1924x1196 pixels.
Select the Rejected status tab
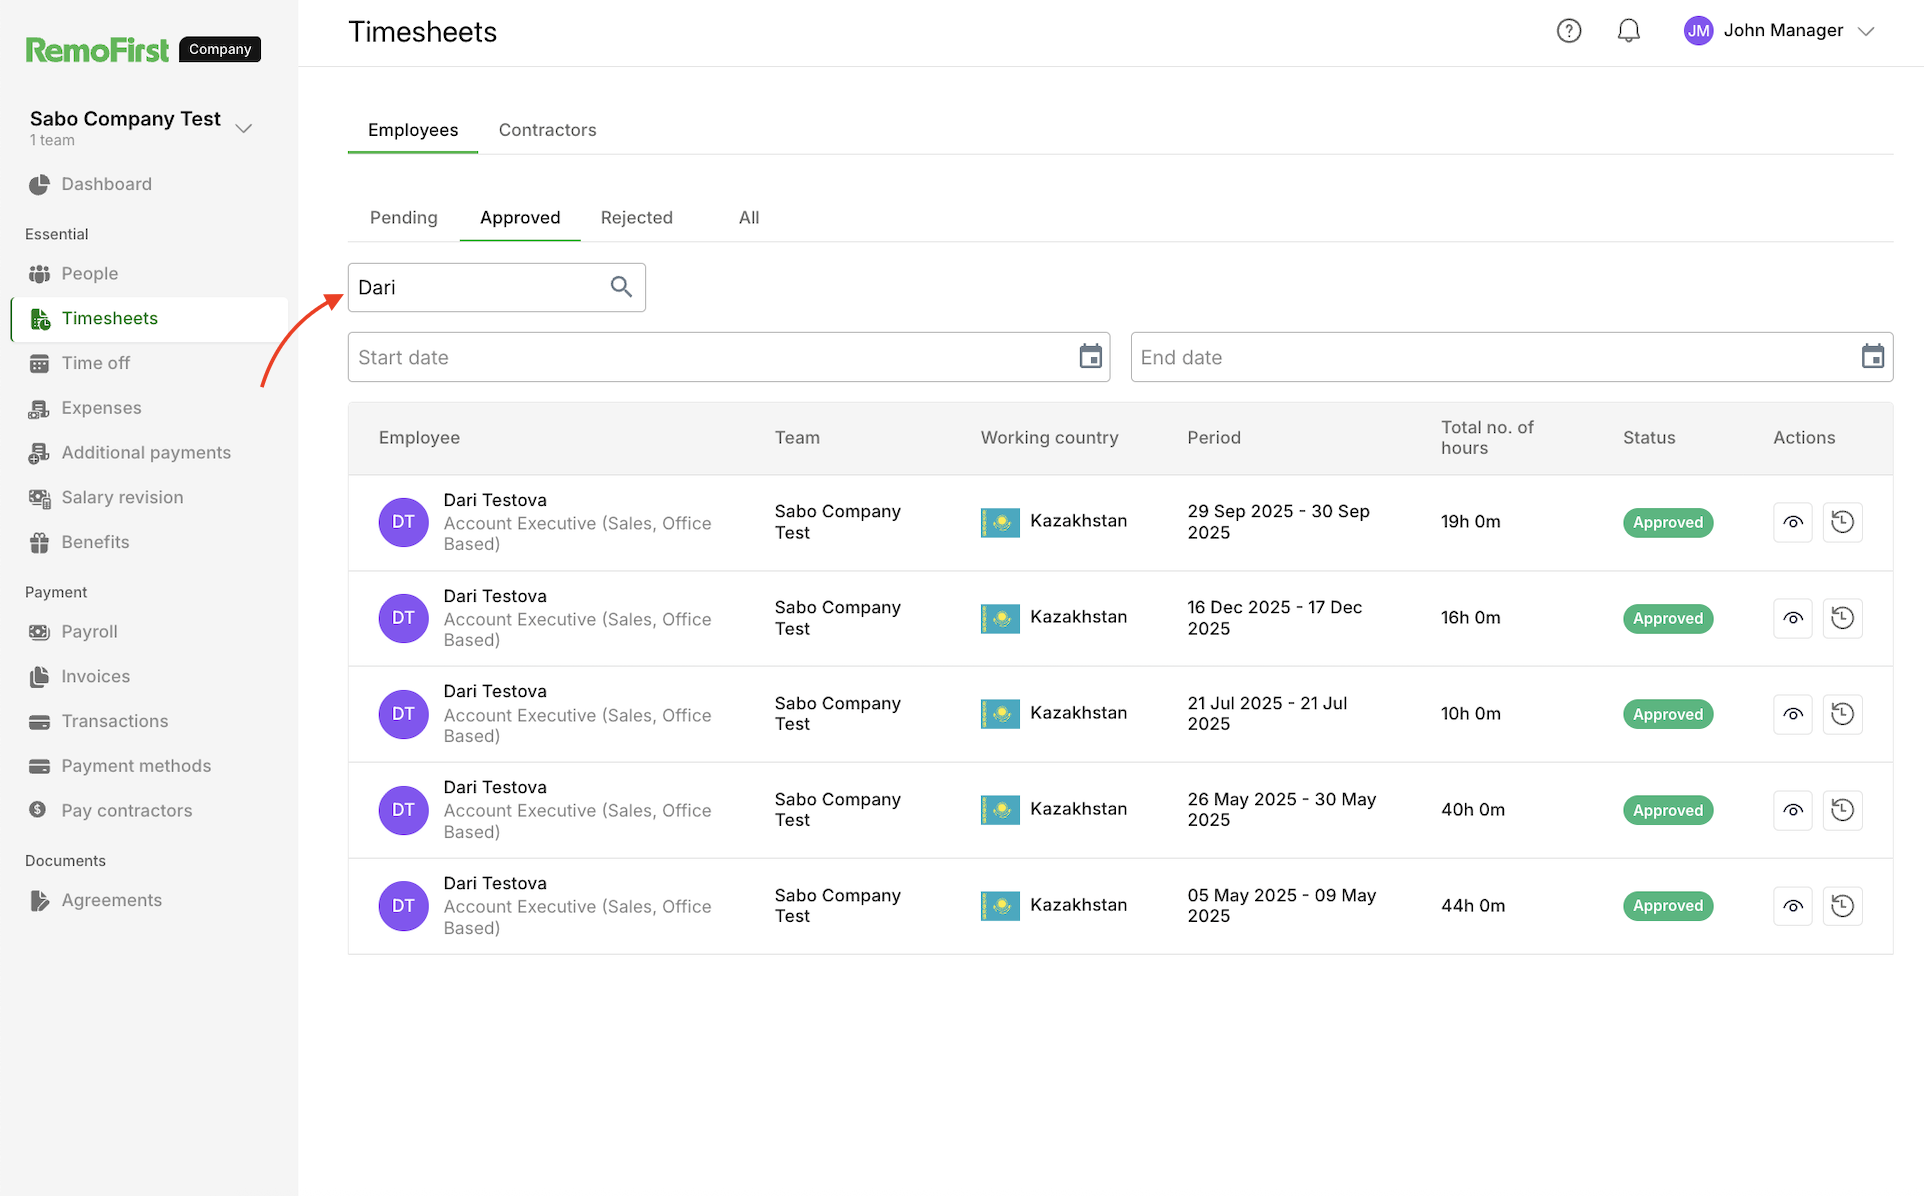click(636, 218)
